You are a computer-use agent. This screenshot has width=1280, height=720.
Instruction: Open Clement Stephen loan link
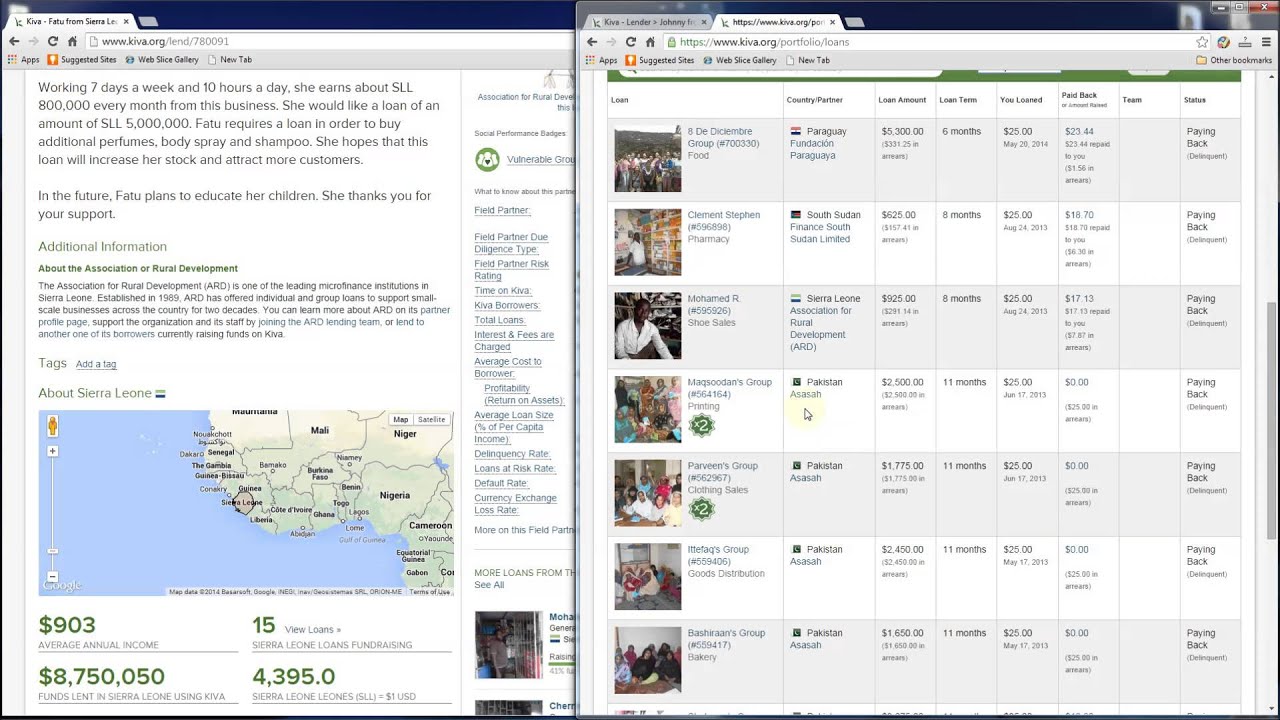[723, 221]
